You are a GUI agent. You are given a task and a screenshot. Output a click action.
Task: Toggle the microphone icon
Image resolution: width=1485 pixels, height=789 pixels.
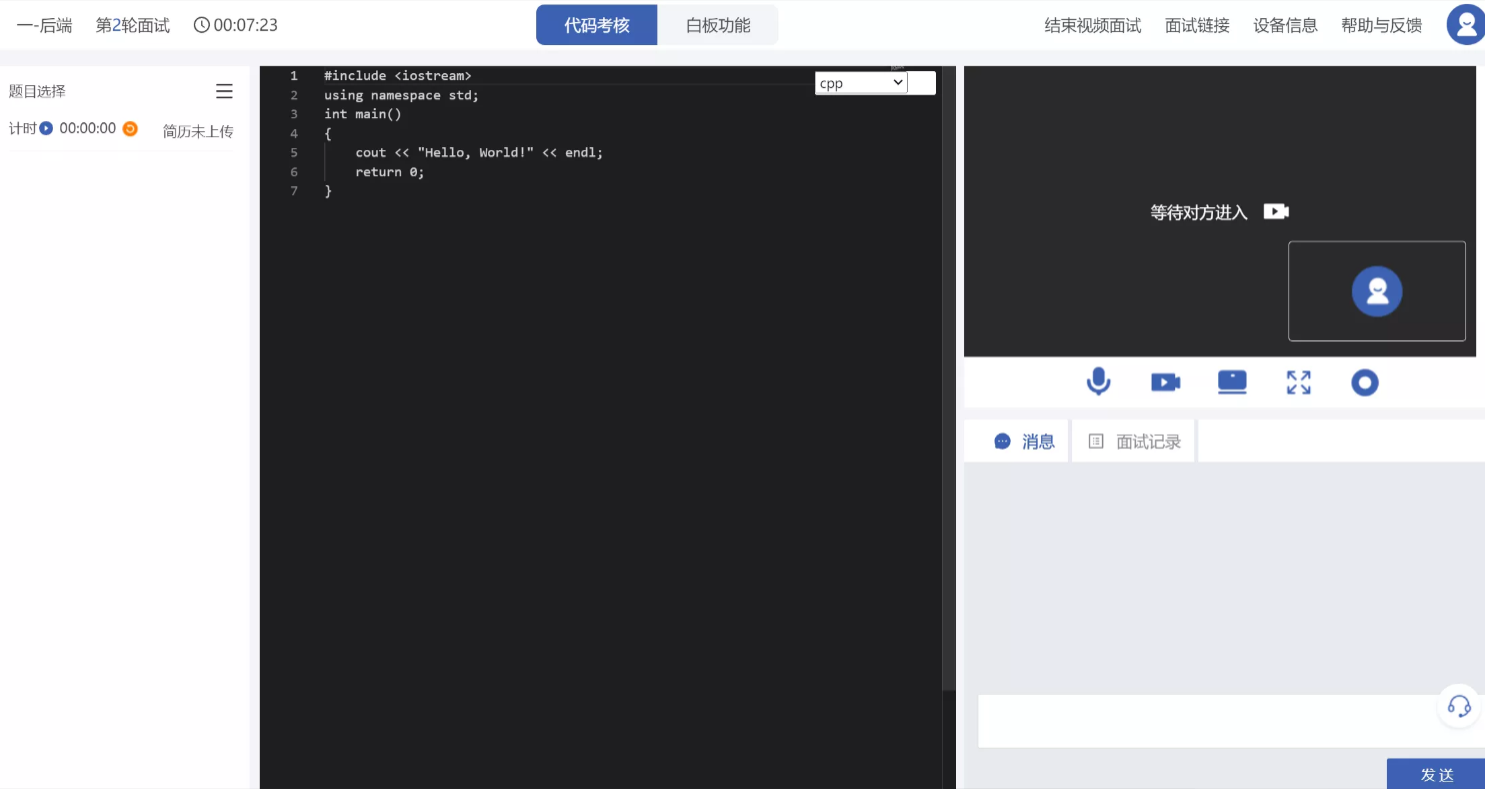click(1098, 382)
